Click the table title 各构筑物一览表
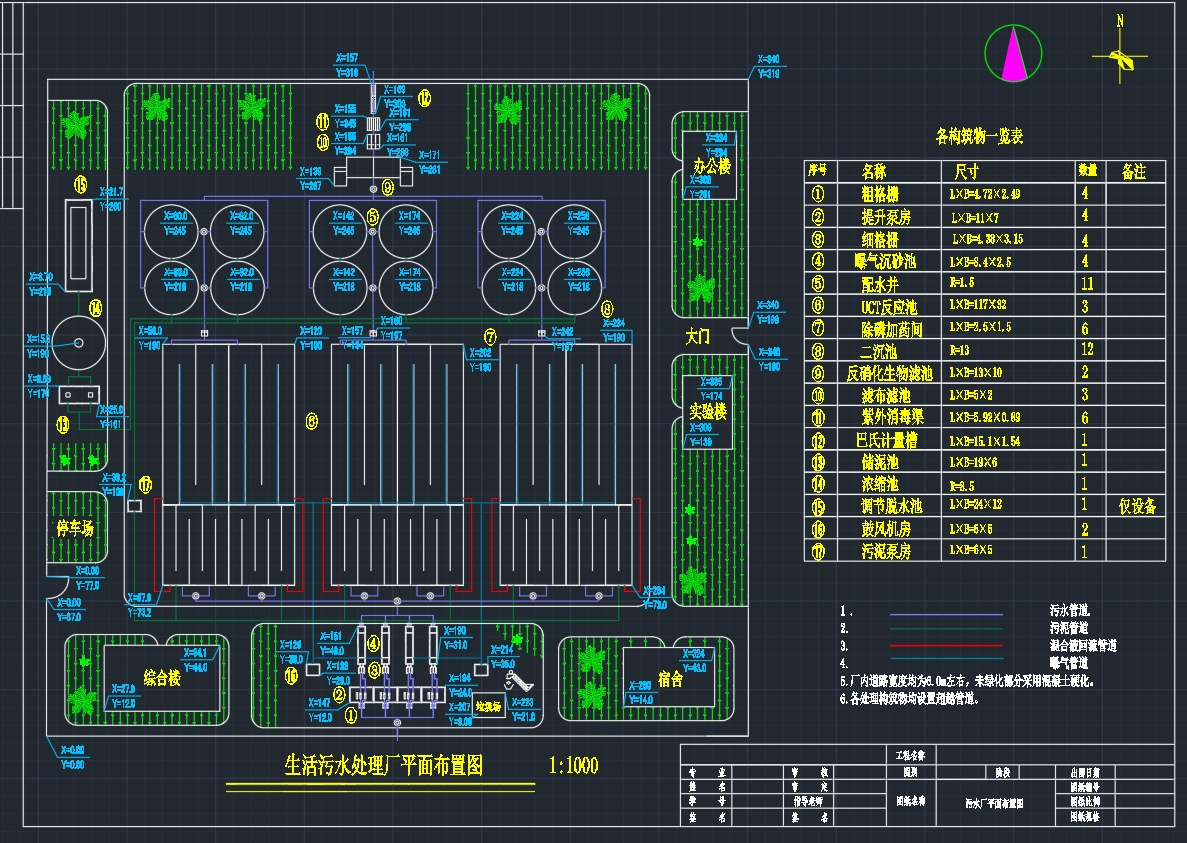Image resolution: width=1187 pixels, height=843 pixels. tap(980, 136)
